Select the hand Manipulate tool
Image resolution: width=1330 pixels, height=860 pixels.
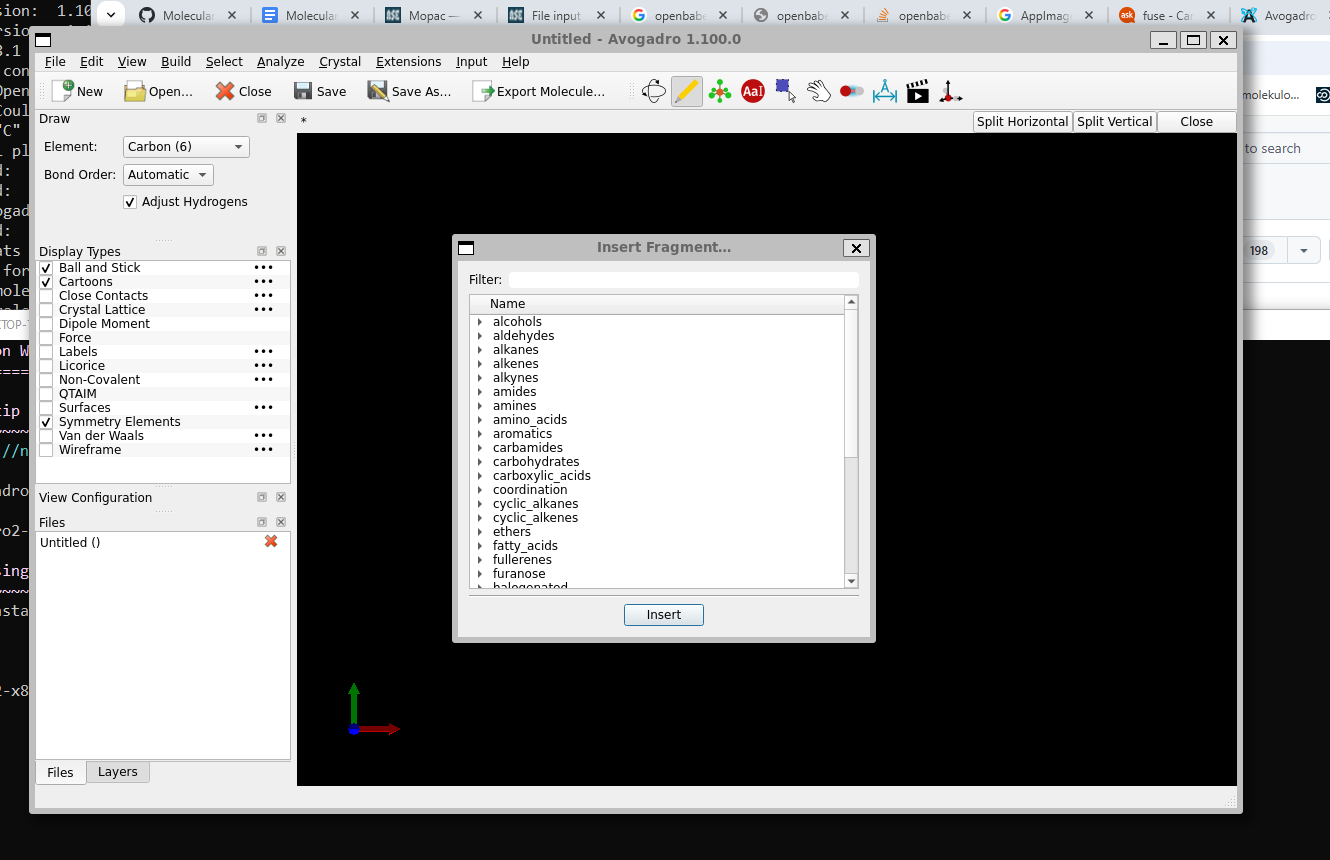(x=819, y=91)
